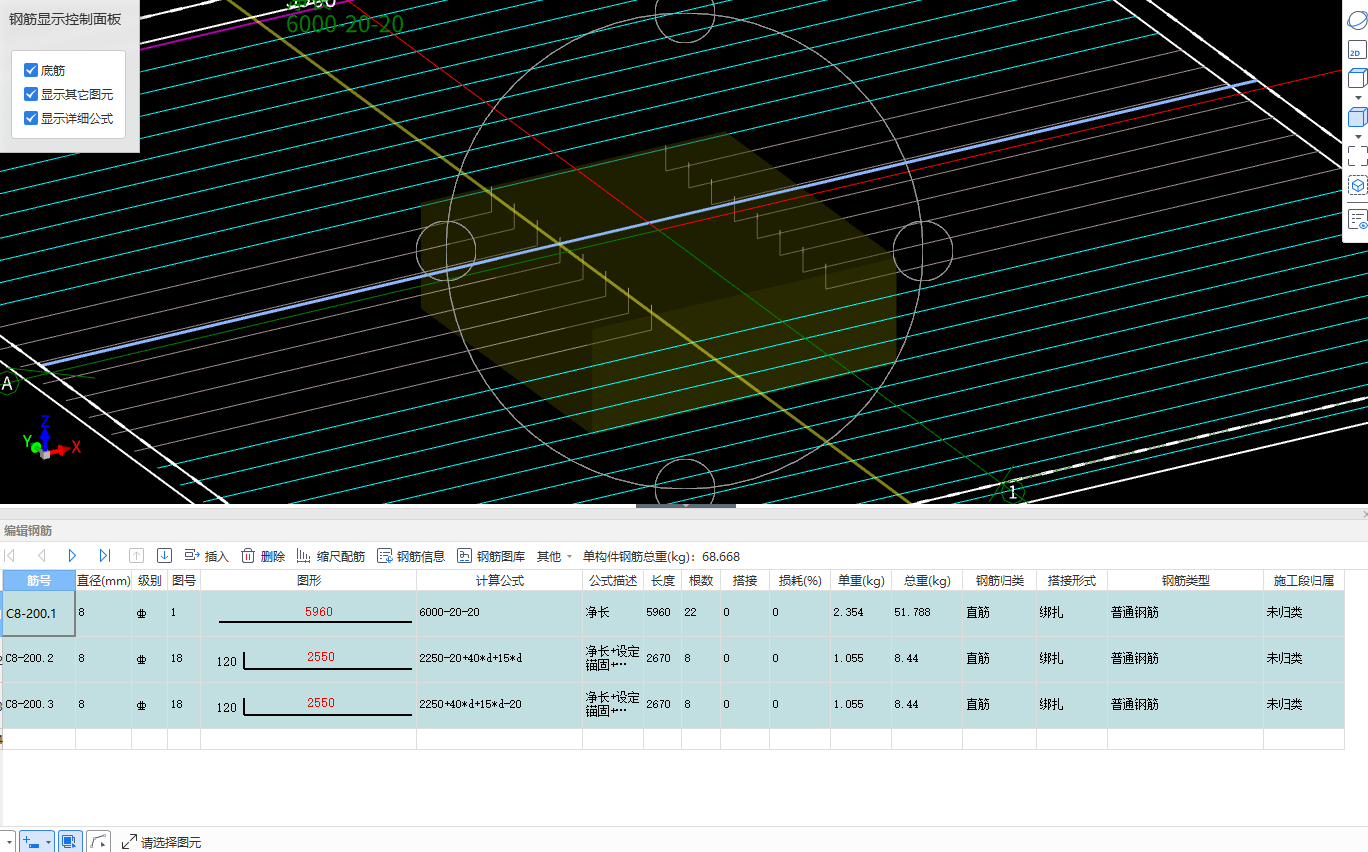
Task: Jump to the last rebar record
Action: point(104,556)
